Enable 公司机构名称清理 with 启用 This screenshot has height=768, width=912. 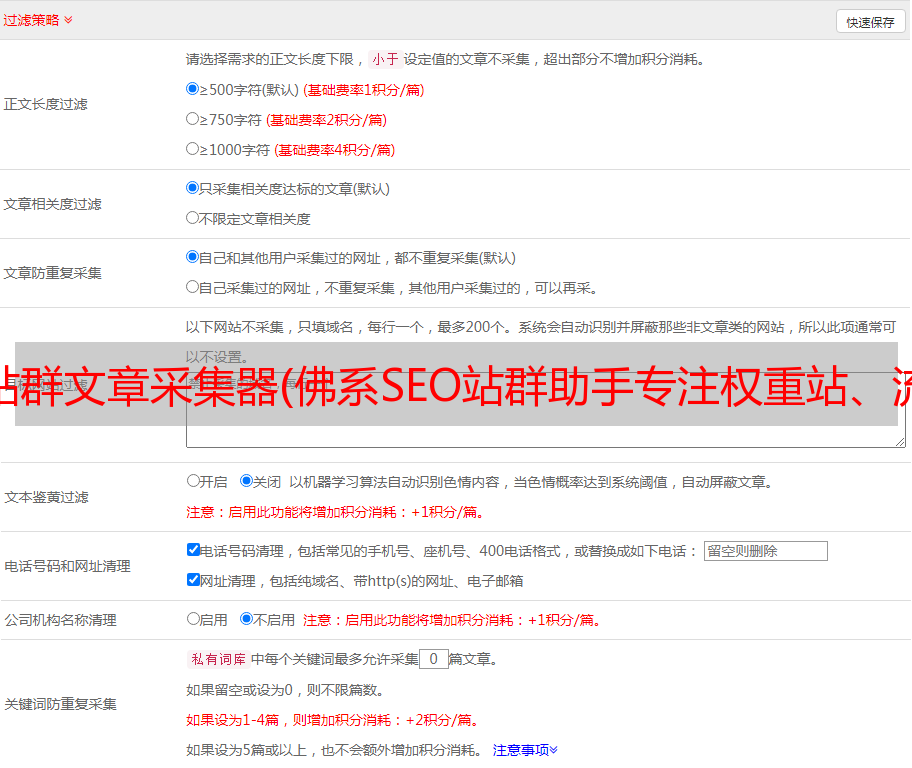click(x=193, y=619)
